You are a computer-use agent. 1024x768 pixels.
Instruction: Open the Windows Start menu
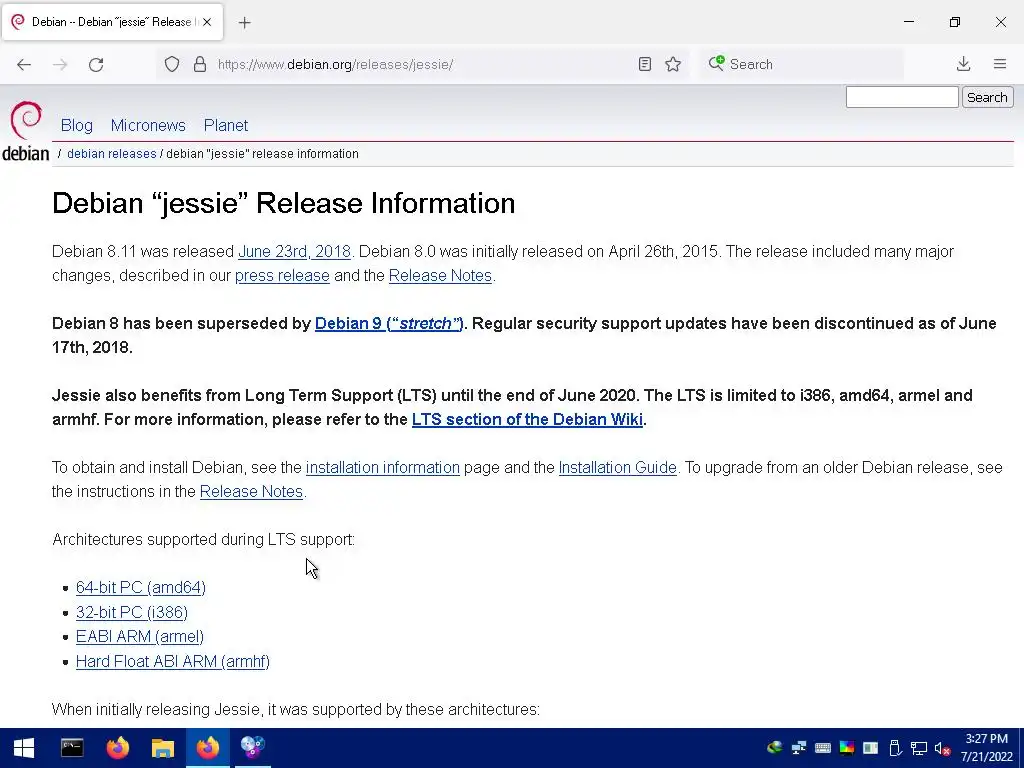click(x=24, y=748)
